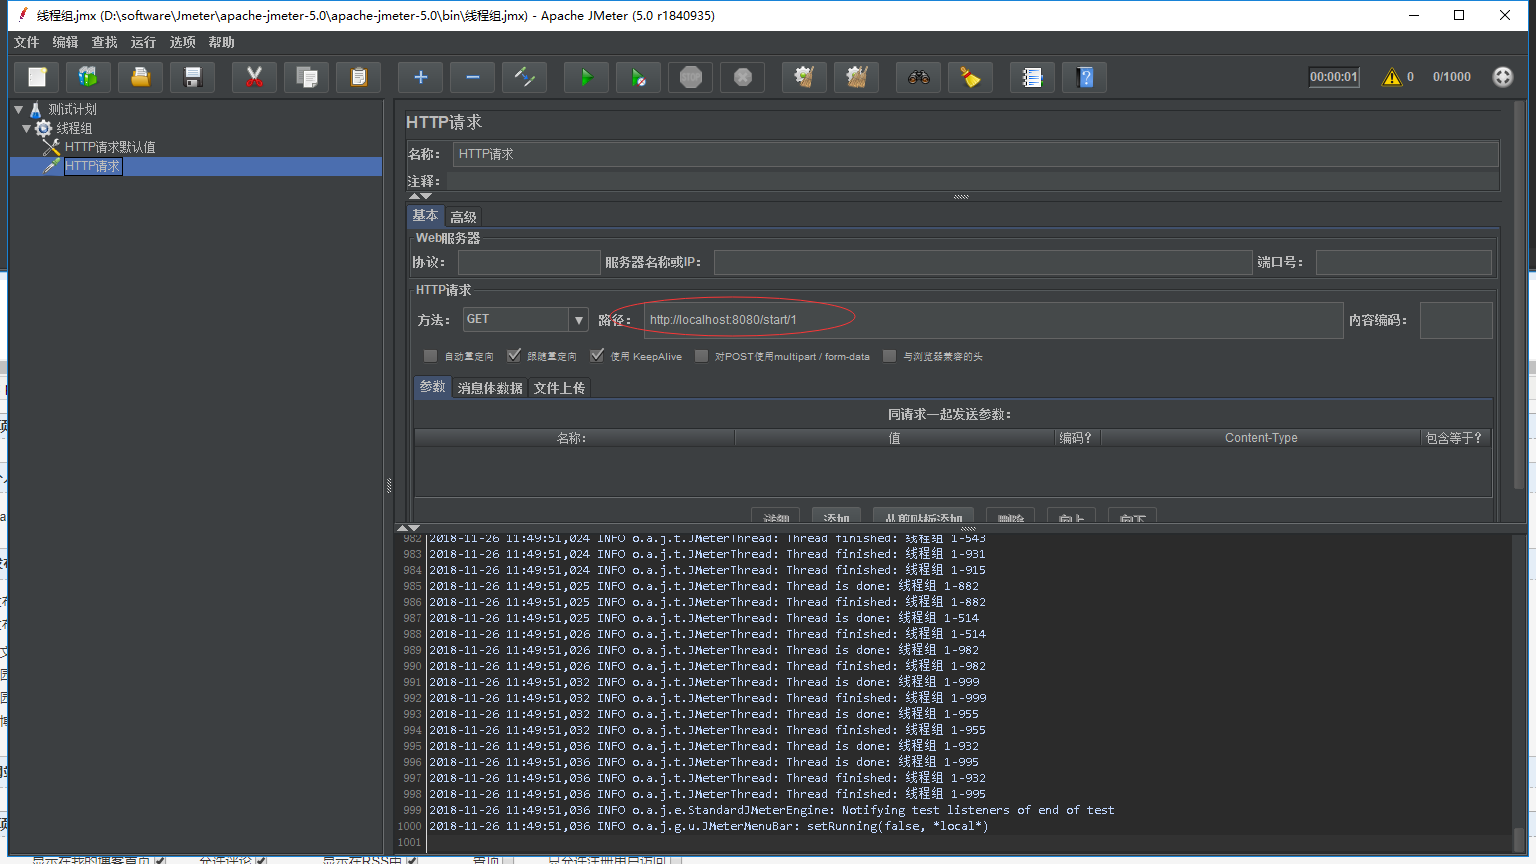Open the 文件 menu

pos(26,42)
